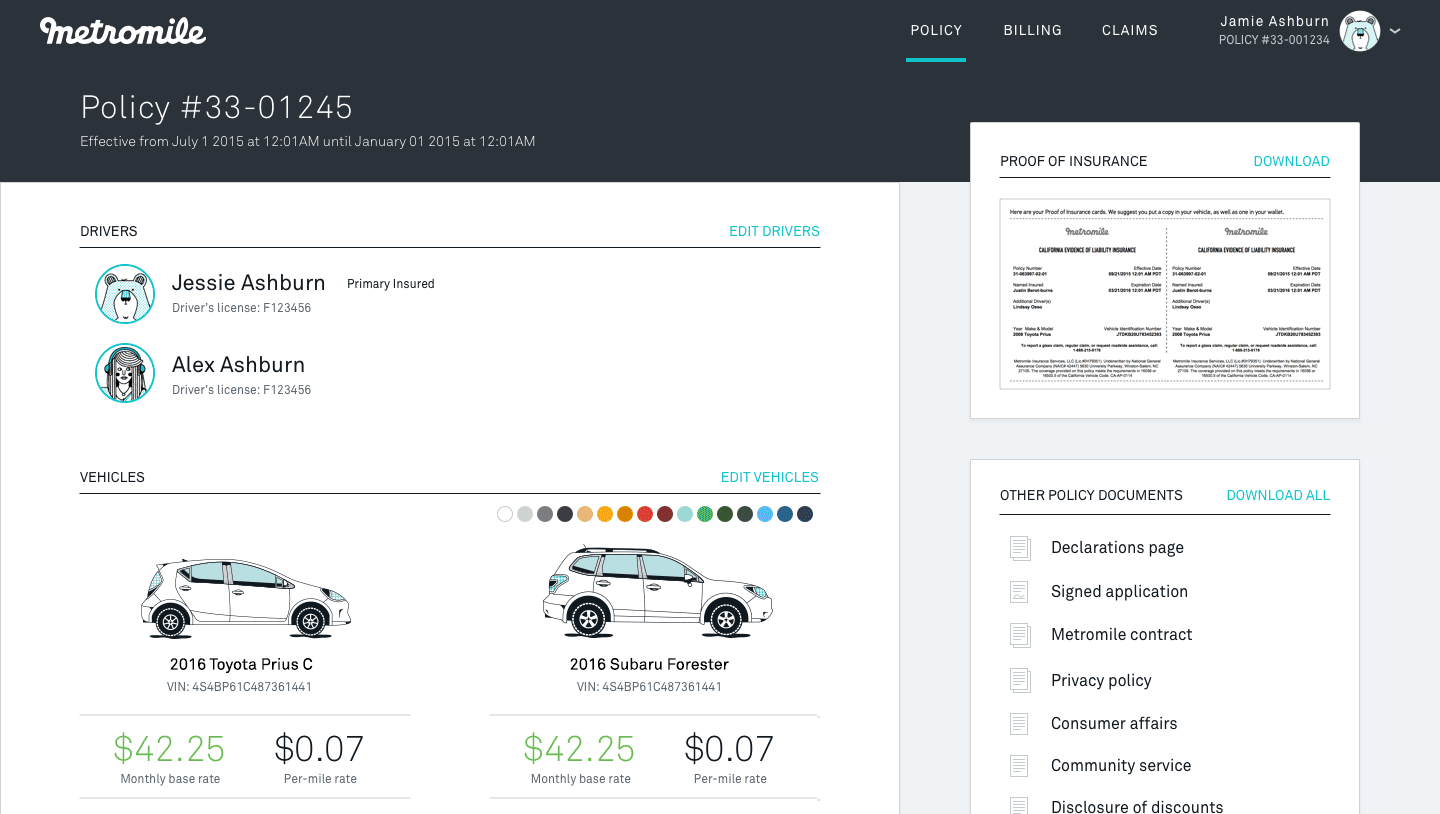Select the orange color swatch
The height and width of the screenshot is (814, 1440).
tap(625, 514)
